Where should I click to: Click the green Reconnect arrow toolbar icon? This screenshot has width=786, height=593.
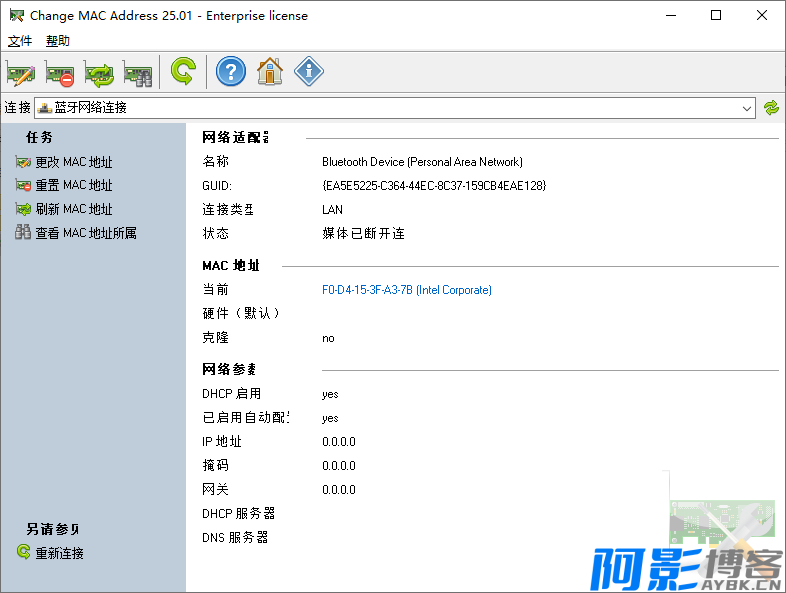tap(183, 71)
